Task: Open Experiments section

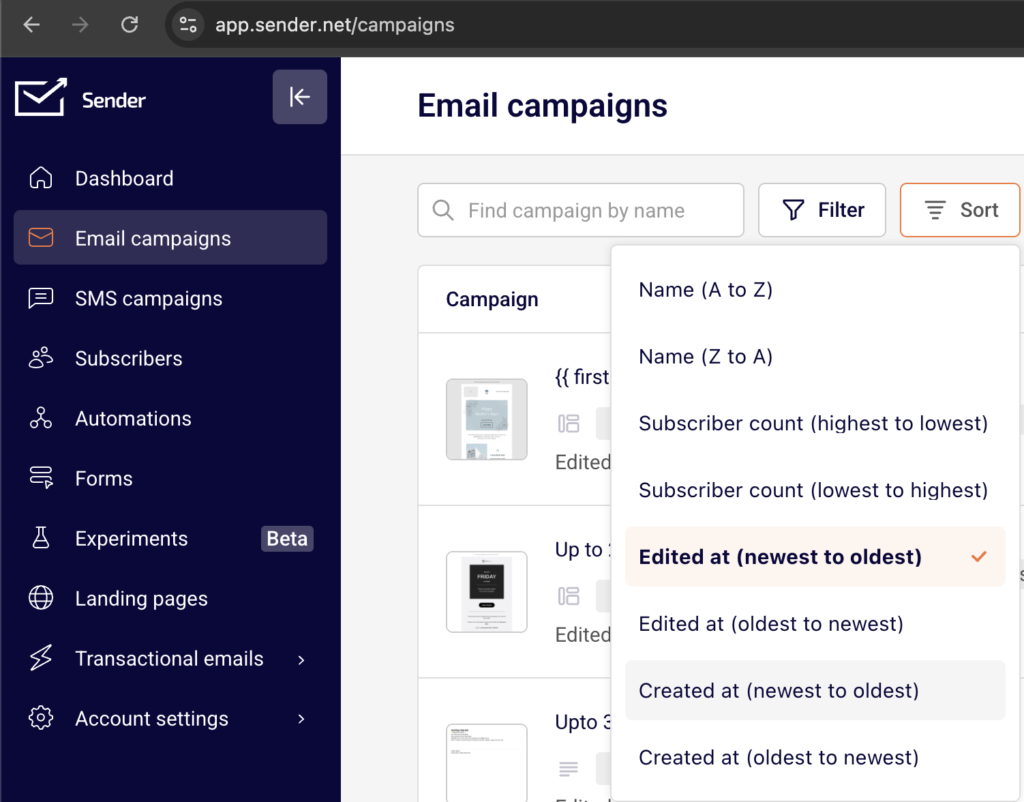Action: point(170,539)
